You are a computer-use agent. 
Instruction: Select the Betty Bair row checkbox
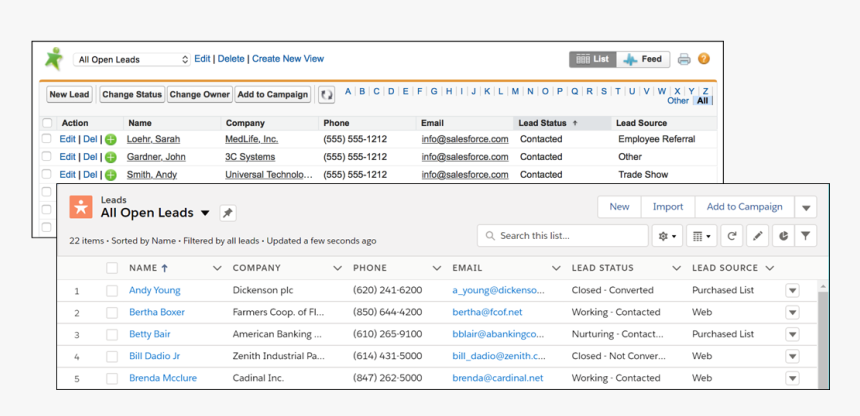pos(112,335)
